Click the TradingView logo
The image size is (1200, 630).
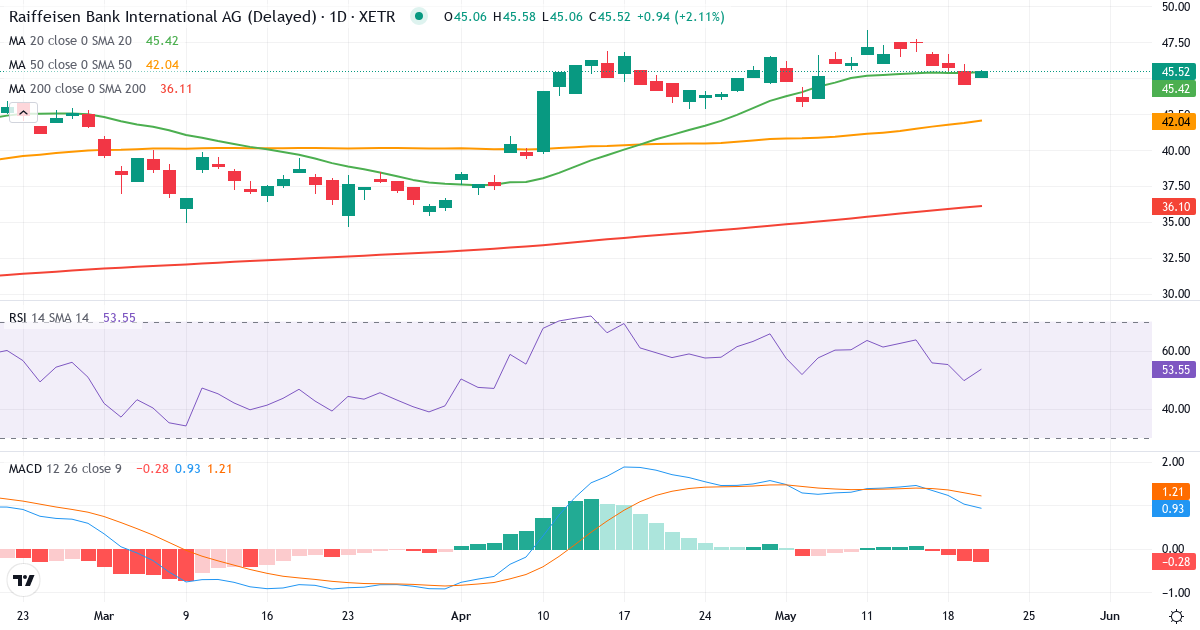(x=23, y=580)
